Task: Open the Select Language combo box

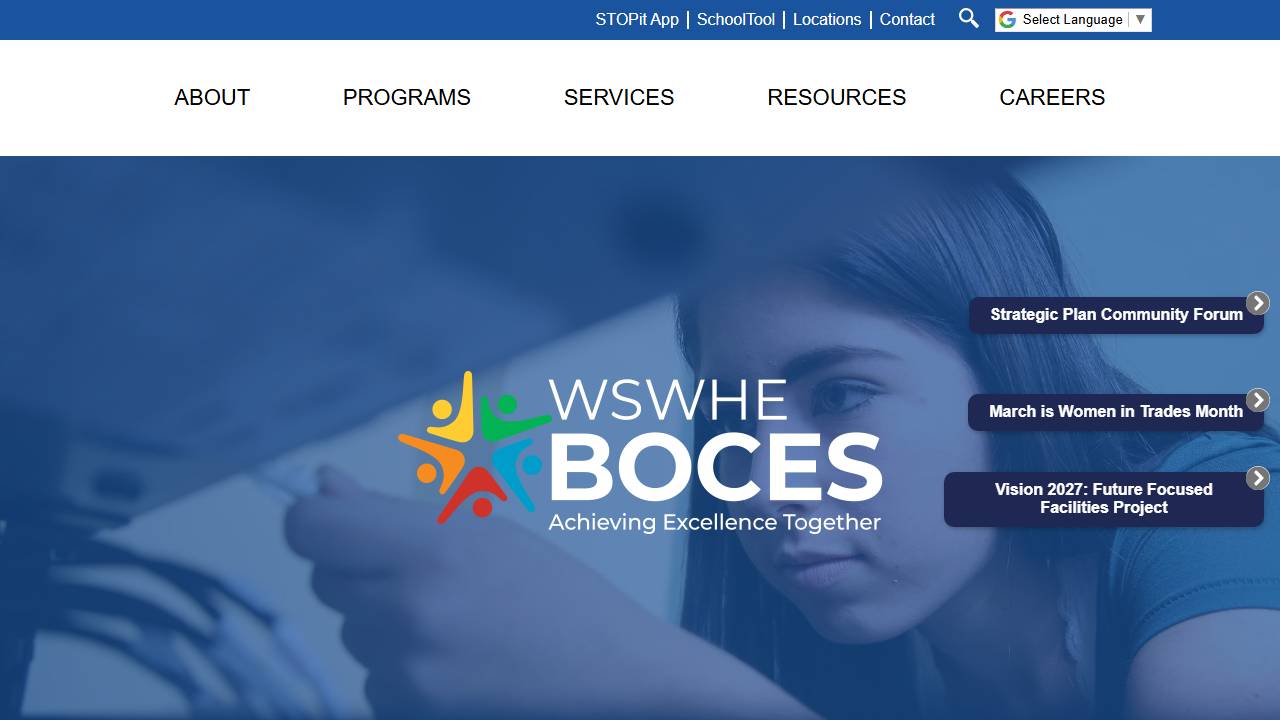Action: pos(1073,20)
